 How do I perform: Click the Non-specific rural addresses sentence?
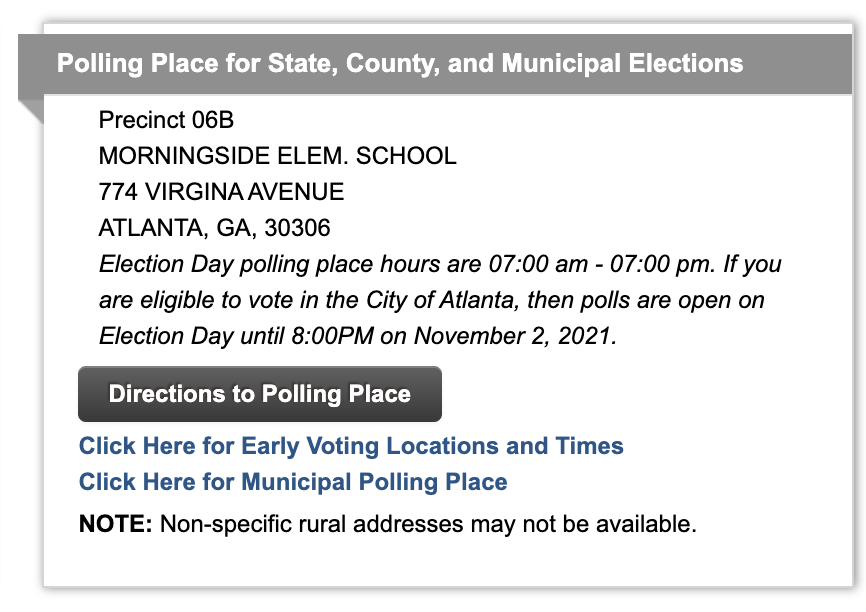[428, 524]
